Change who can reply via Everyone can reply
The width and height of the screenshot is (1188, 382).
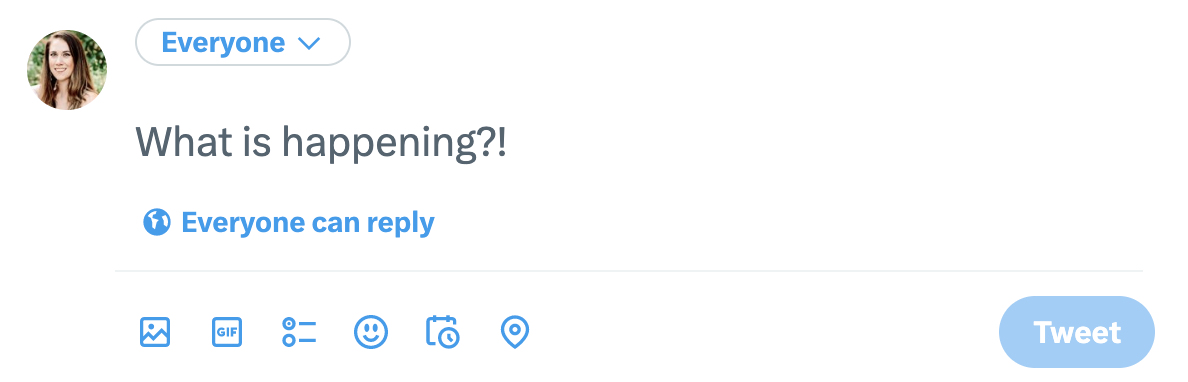tap(289, 223)
